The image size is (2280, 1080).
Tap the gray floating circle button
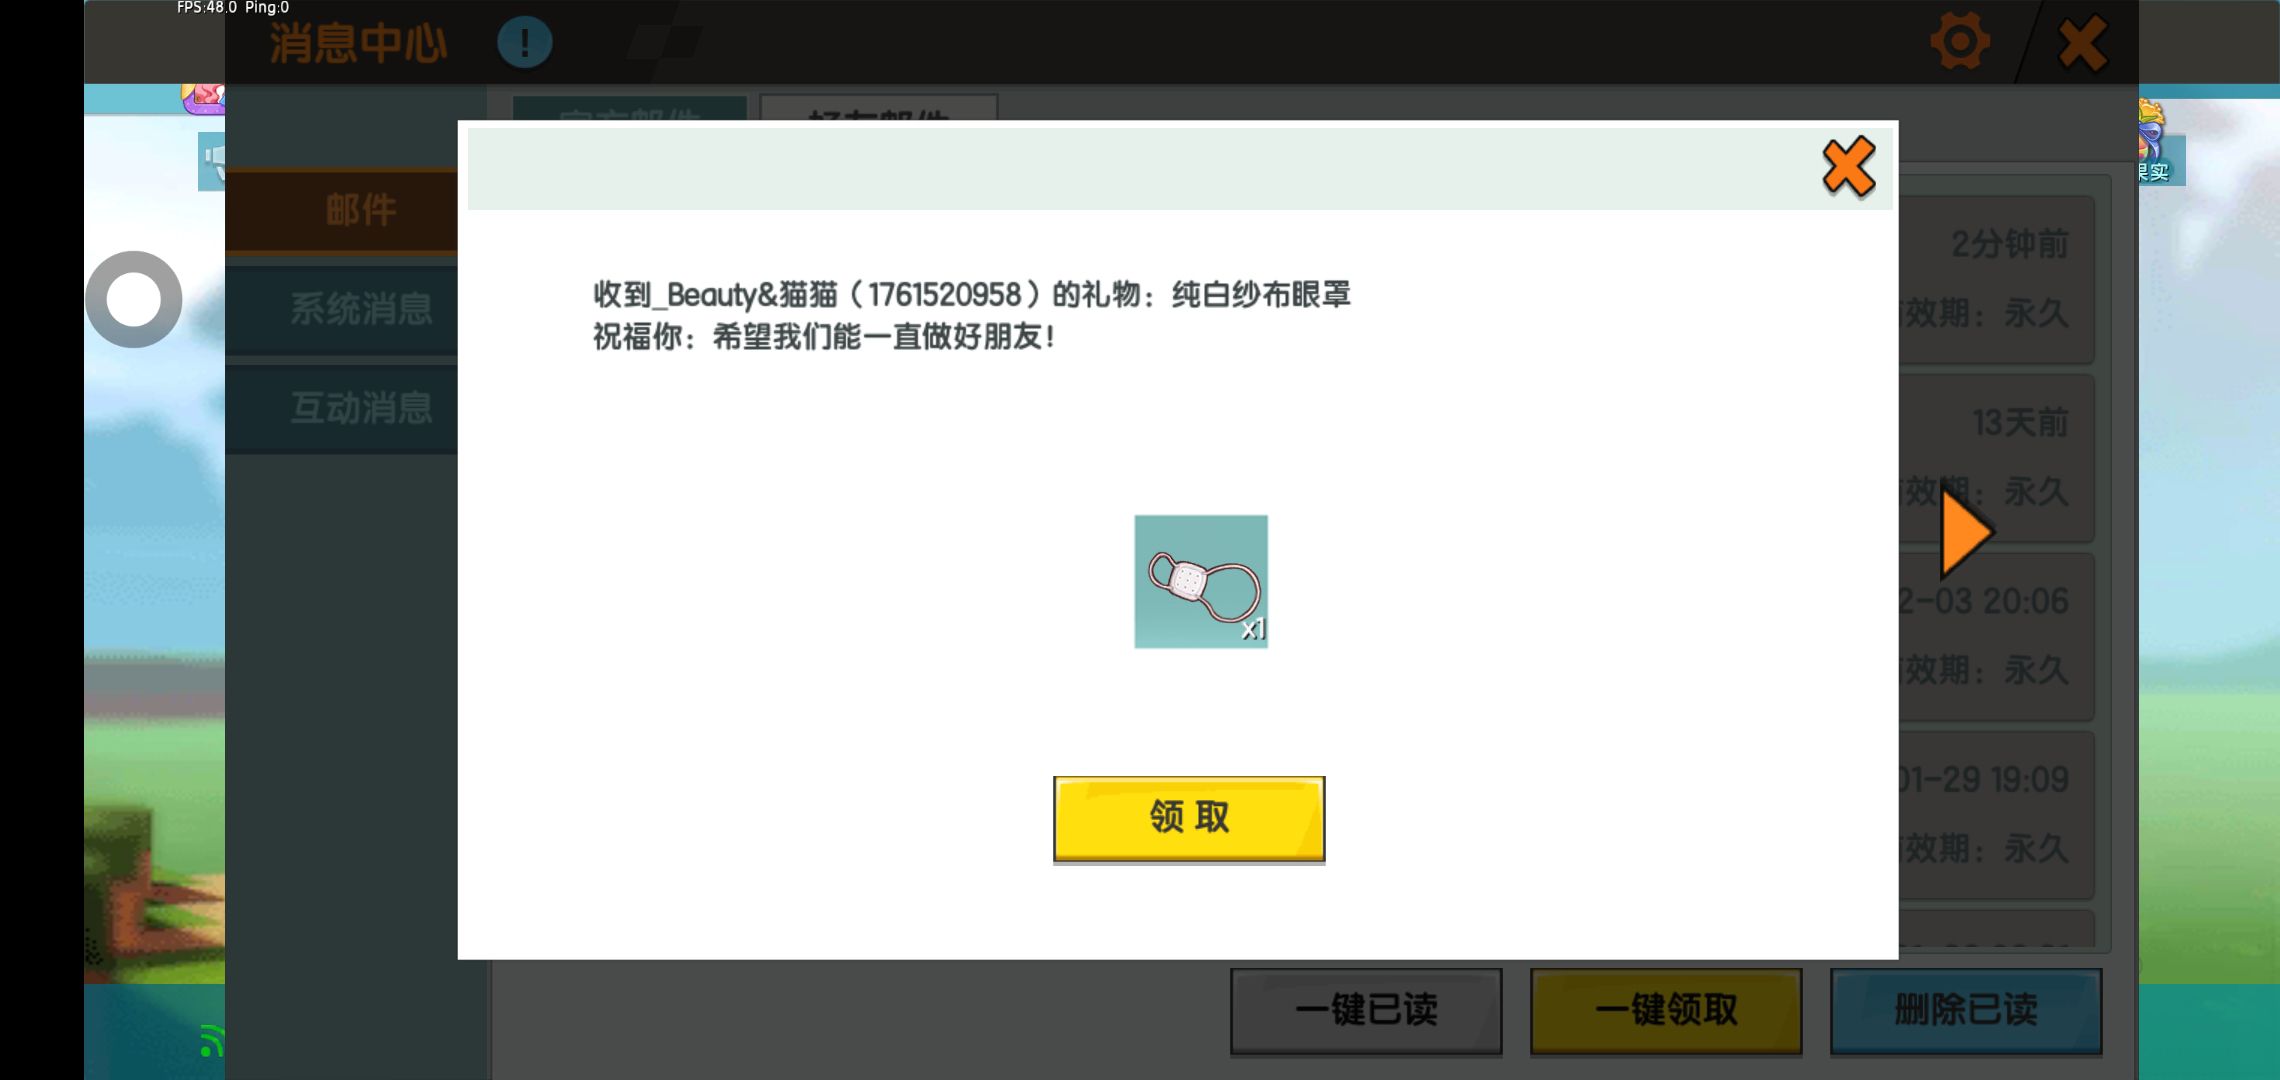pyautogui.click(x=134, y=299)
